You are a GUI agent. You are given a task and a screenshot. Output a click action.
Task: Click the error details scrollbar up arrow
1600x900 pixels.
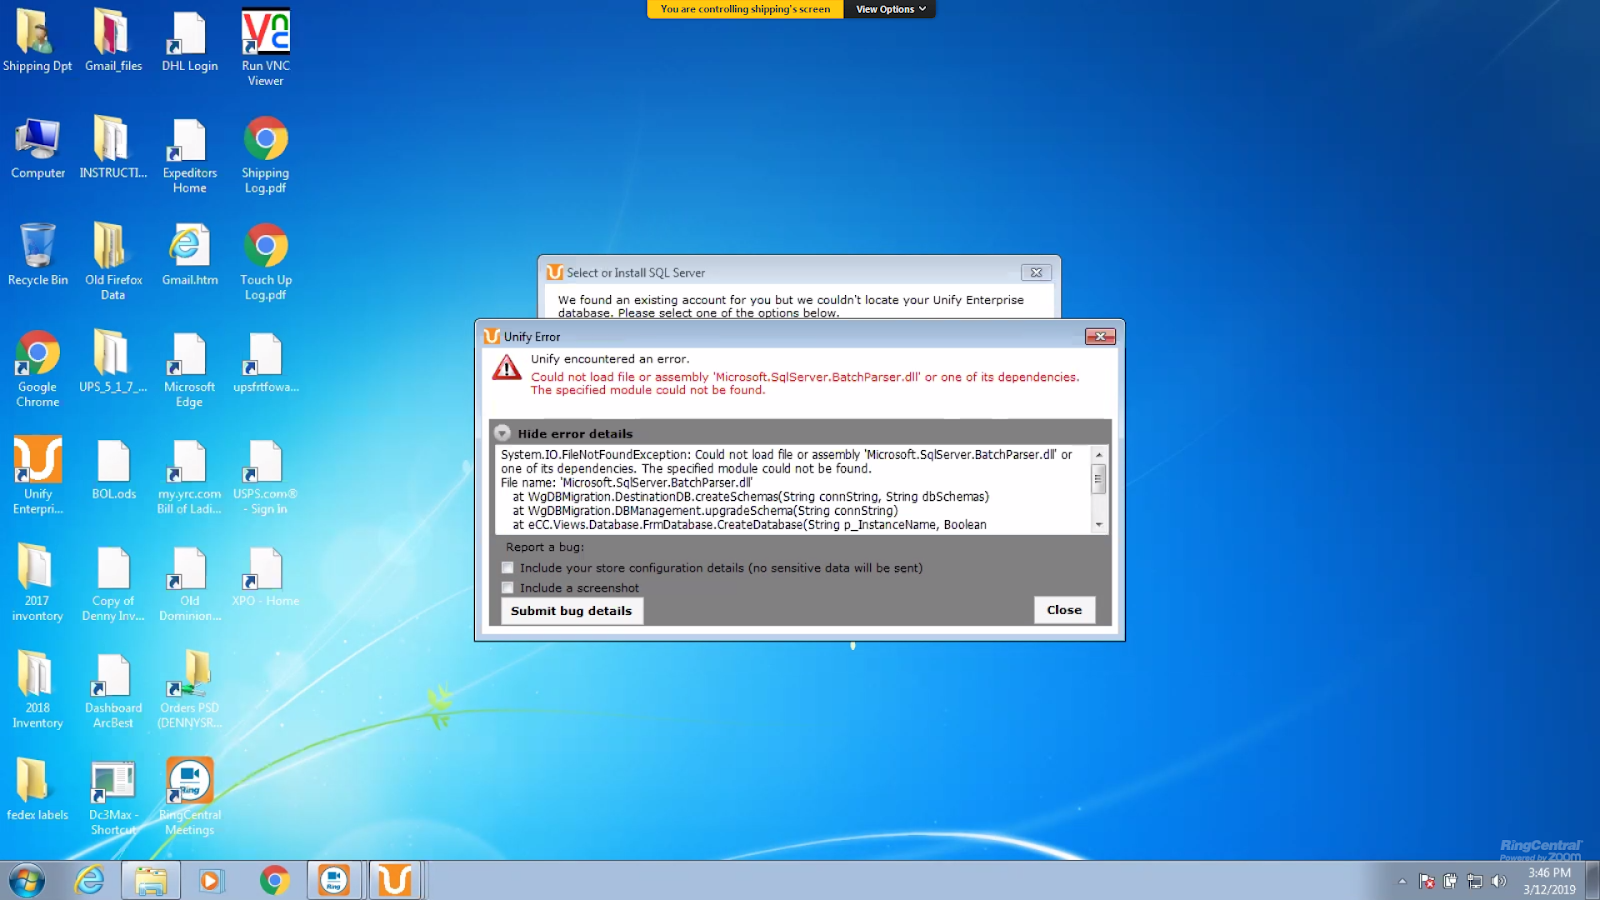click(1099, 454)
